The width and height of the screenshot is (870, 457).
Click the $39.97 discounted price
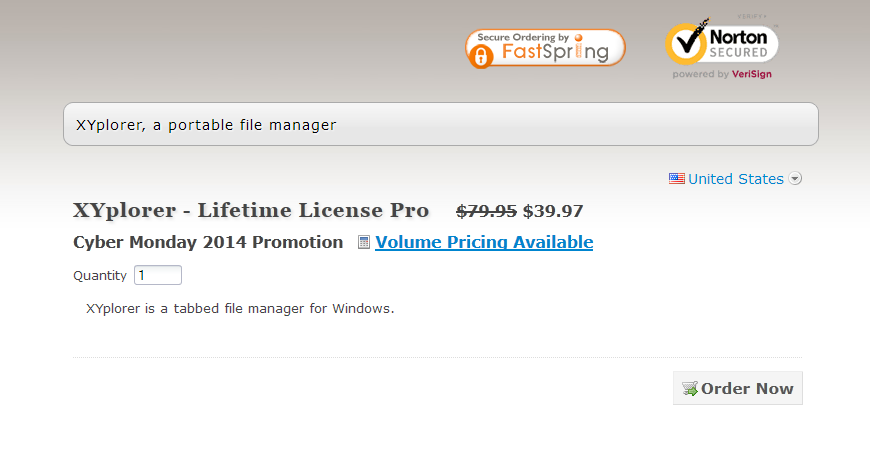(553, 210)
